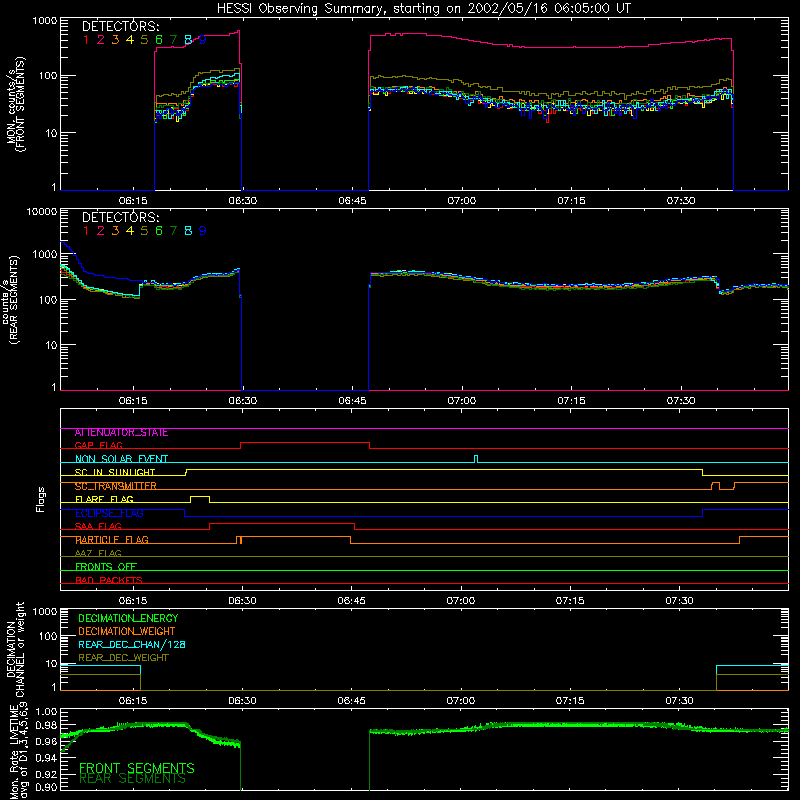Select detector 2 in front segments legend

pyautogui.click(x=101, y=39)
